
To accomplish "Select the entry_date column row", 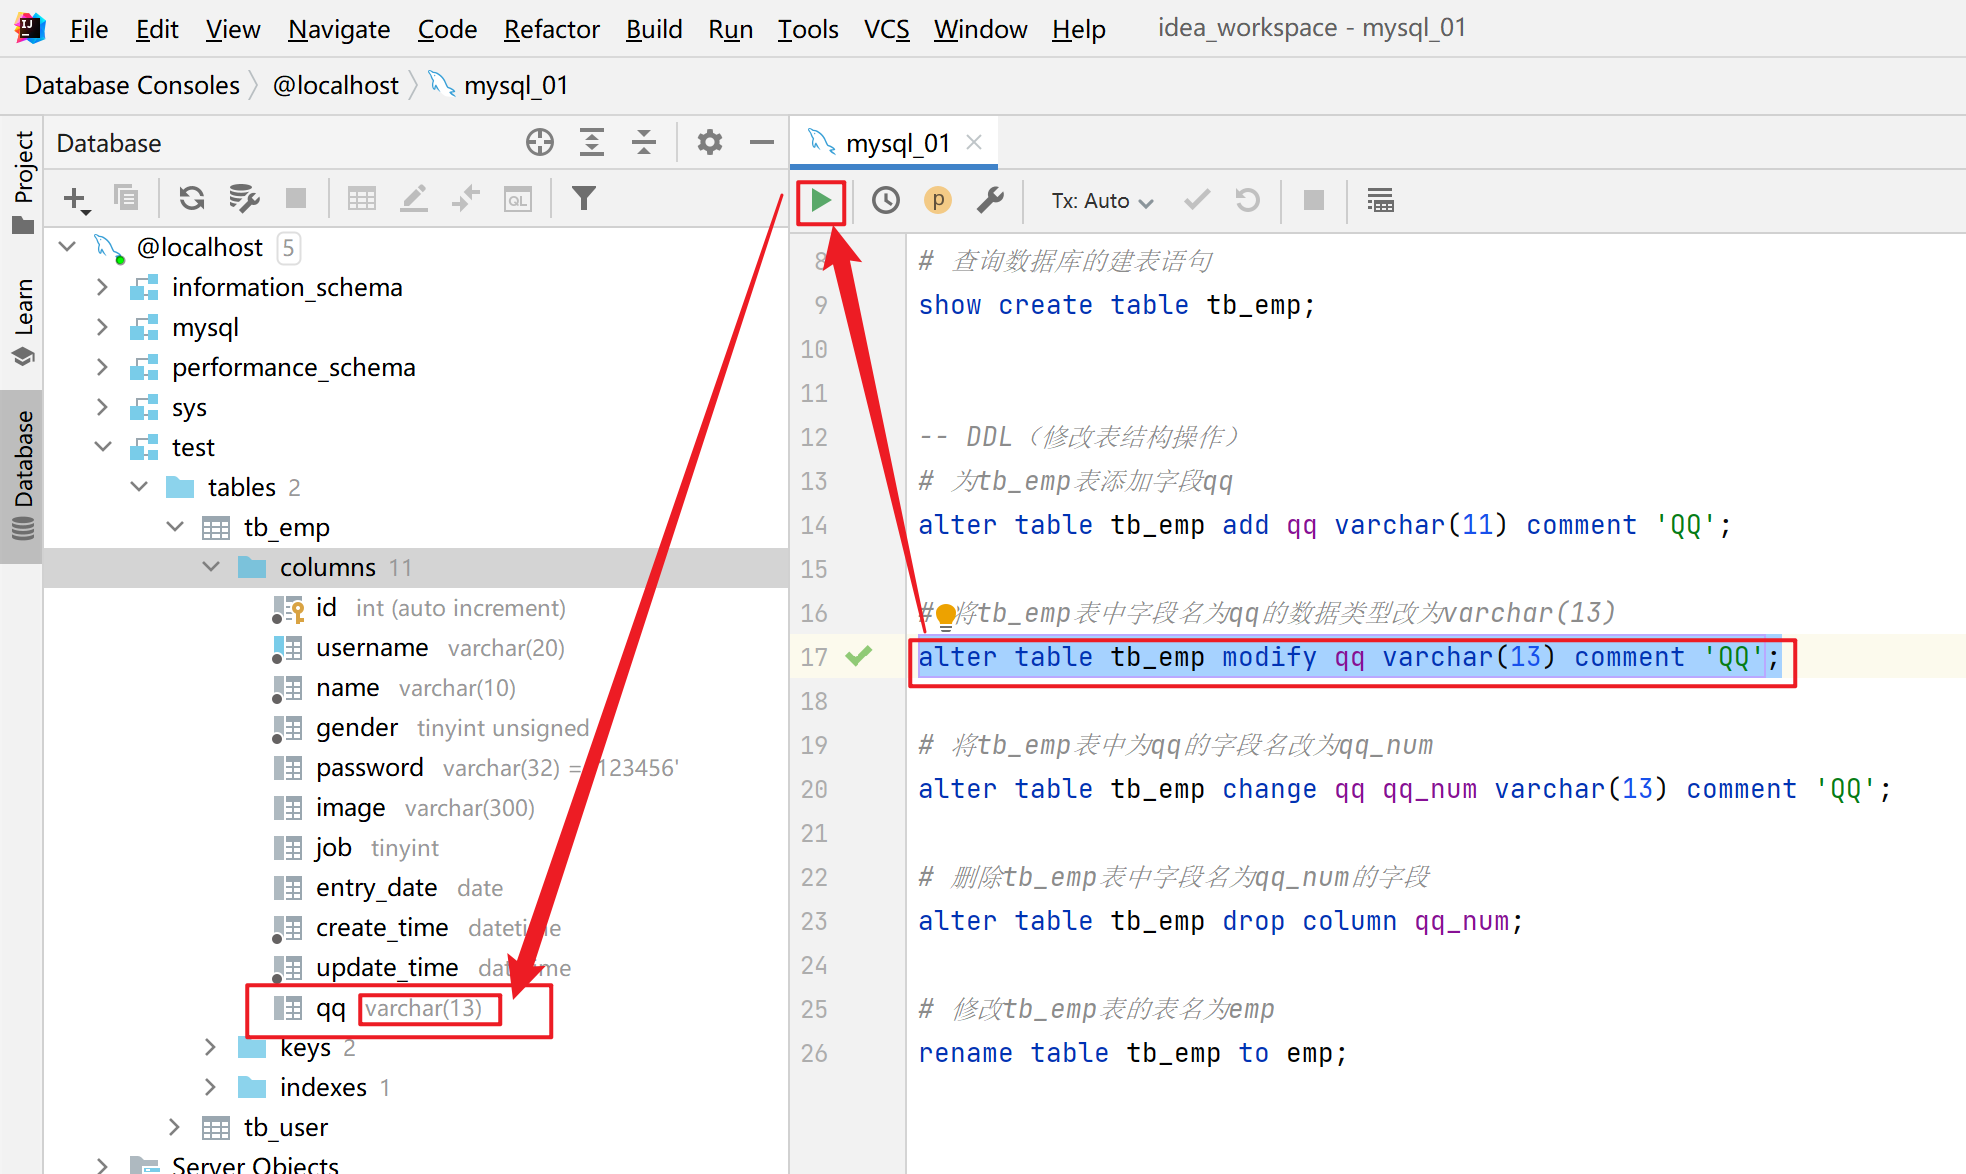I will click(x=416, y=887).
